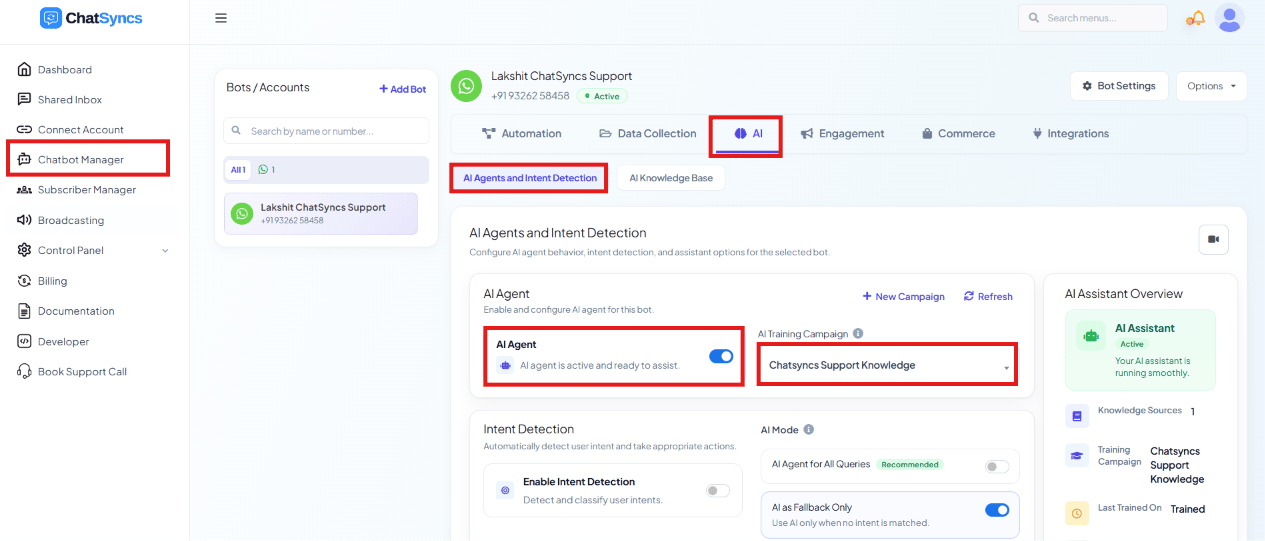Viewport: 1265px width, 541px height.
Task: Select the All 1 filter tab
Action: click(x=238, y=170)
